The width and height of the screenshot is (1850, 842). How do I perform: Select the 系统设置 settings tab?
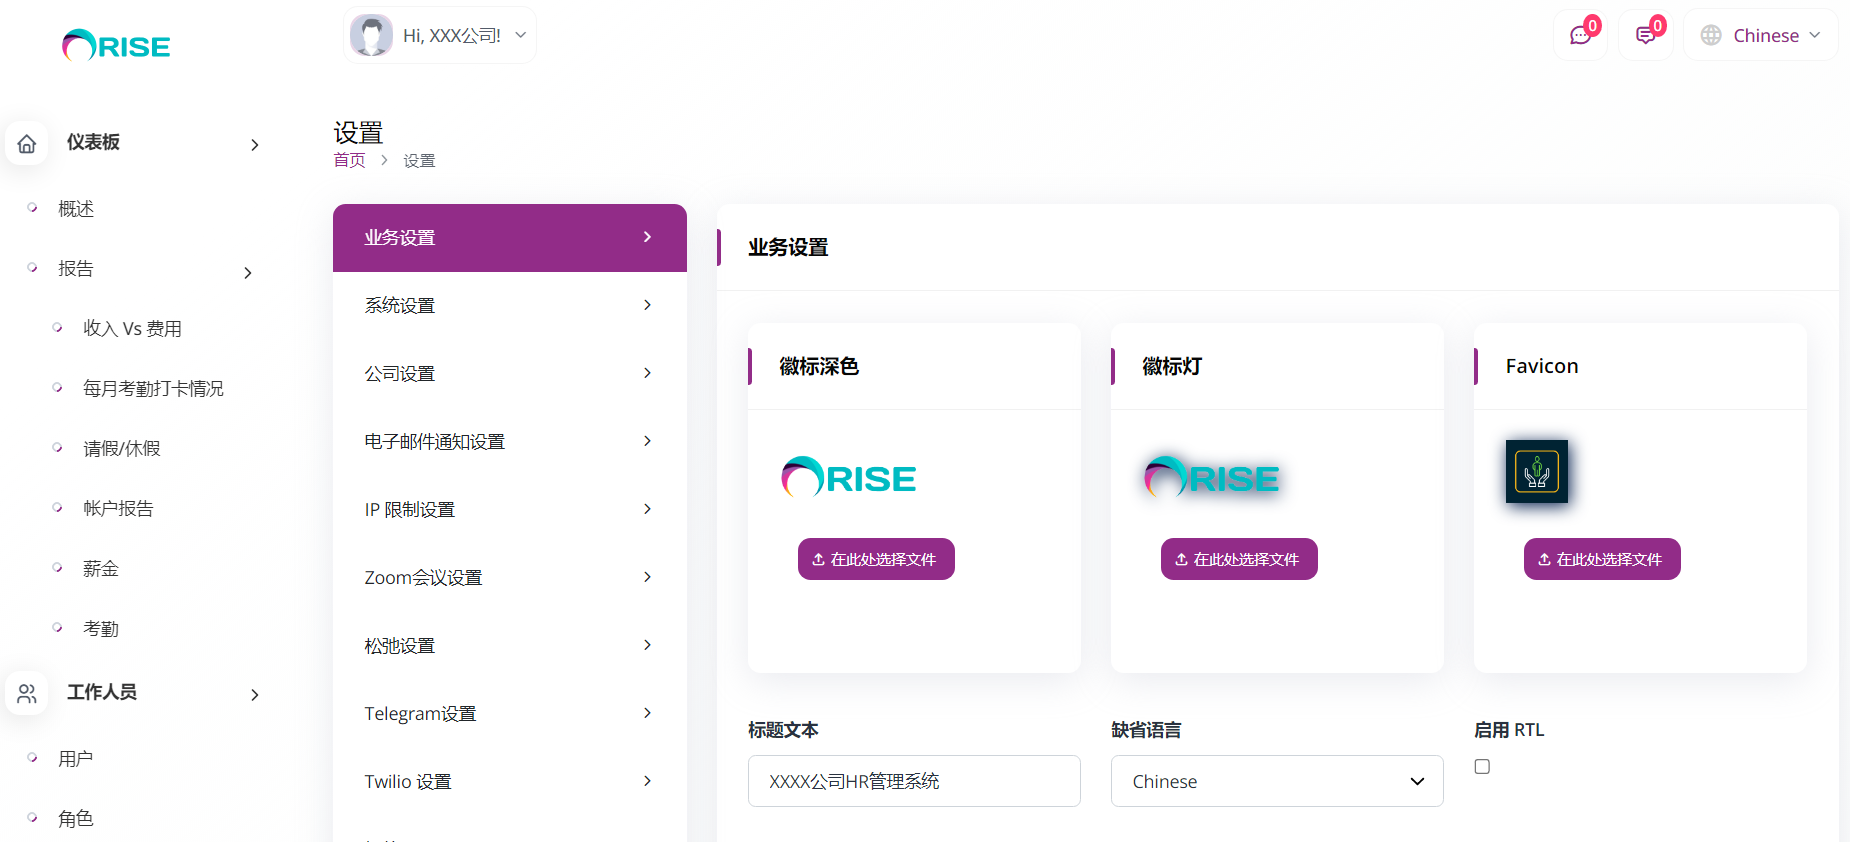509,305
